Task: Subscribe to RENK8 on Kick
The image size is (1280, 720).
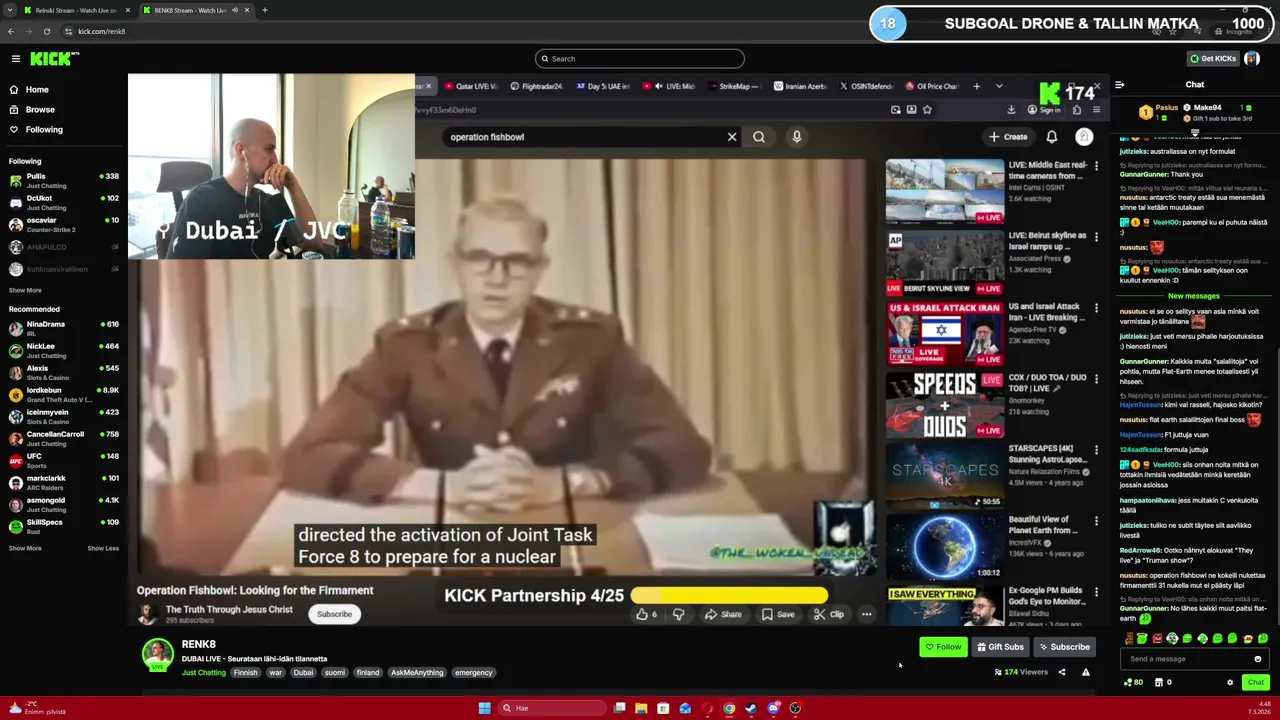Action: (1064, 647)
